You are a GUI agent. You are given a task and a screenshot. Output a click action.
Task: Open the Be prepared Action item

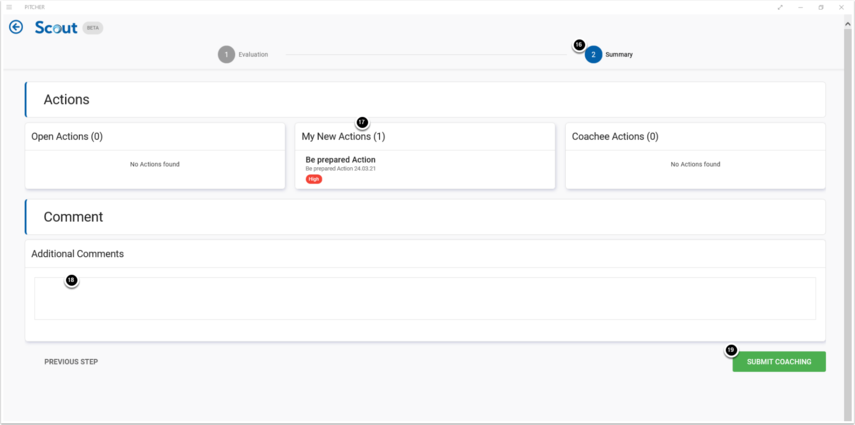[x=341, y=160]
